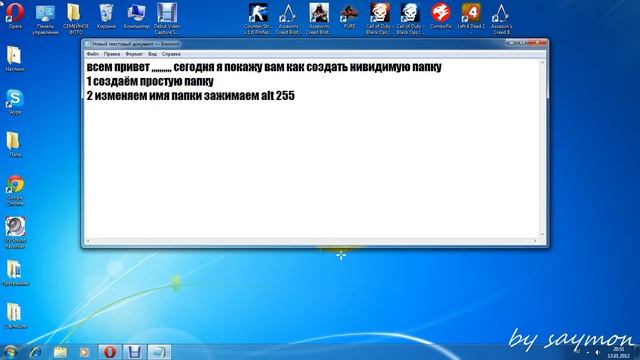Open the Opera desktop shortcut
Viewport: 640px width, 360px height.
point(15,16)
